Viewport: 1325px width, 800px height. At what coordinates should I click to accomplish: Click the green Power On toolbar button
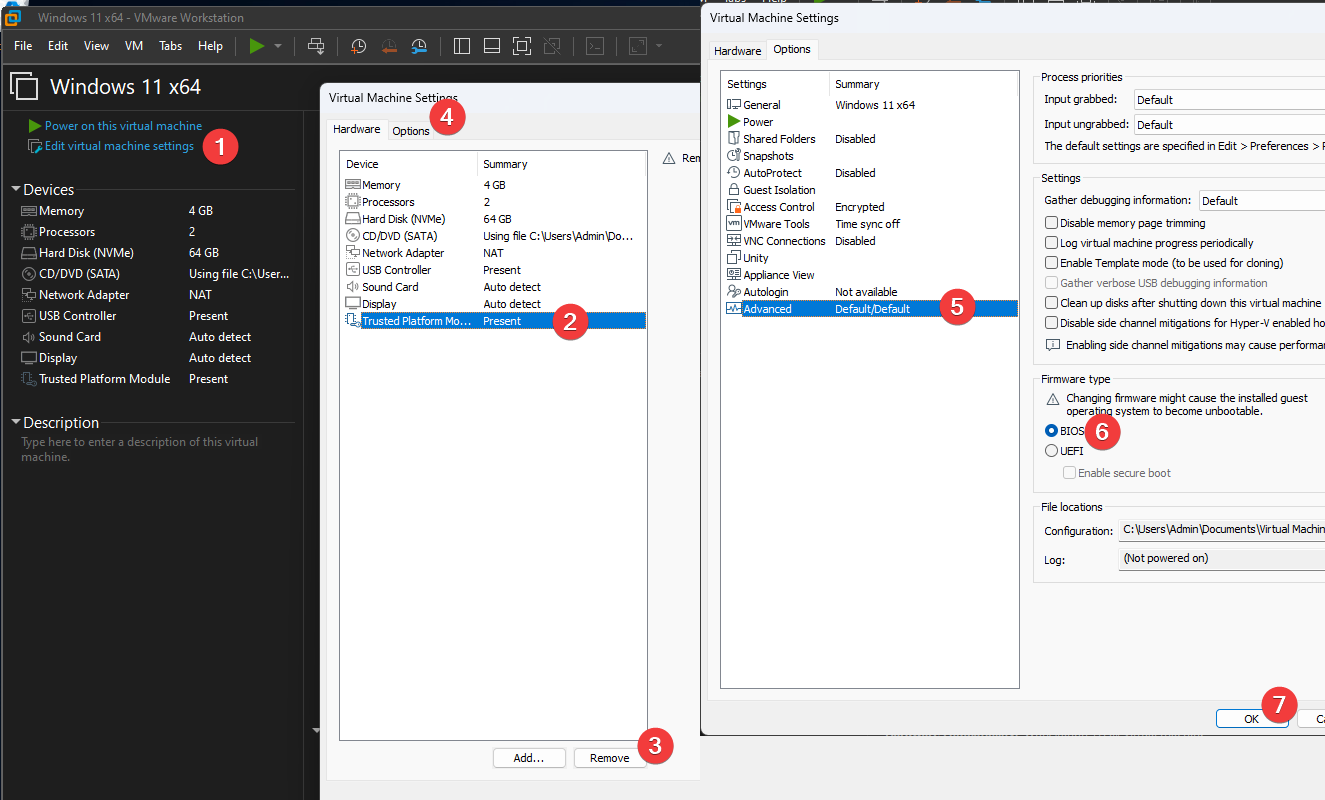257,46
